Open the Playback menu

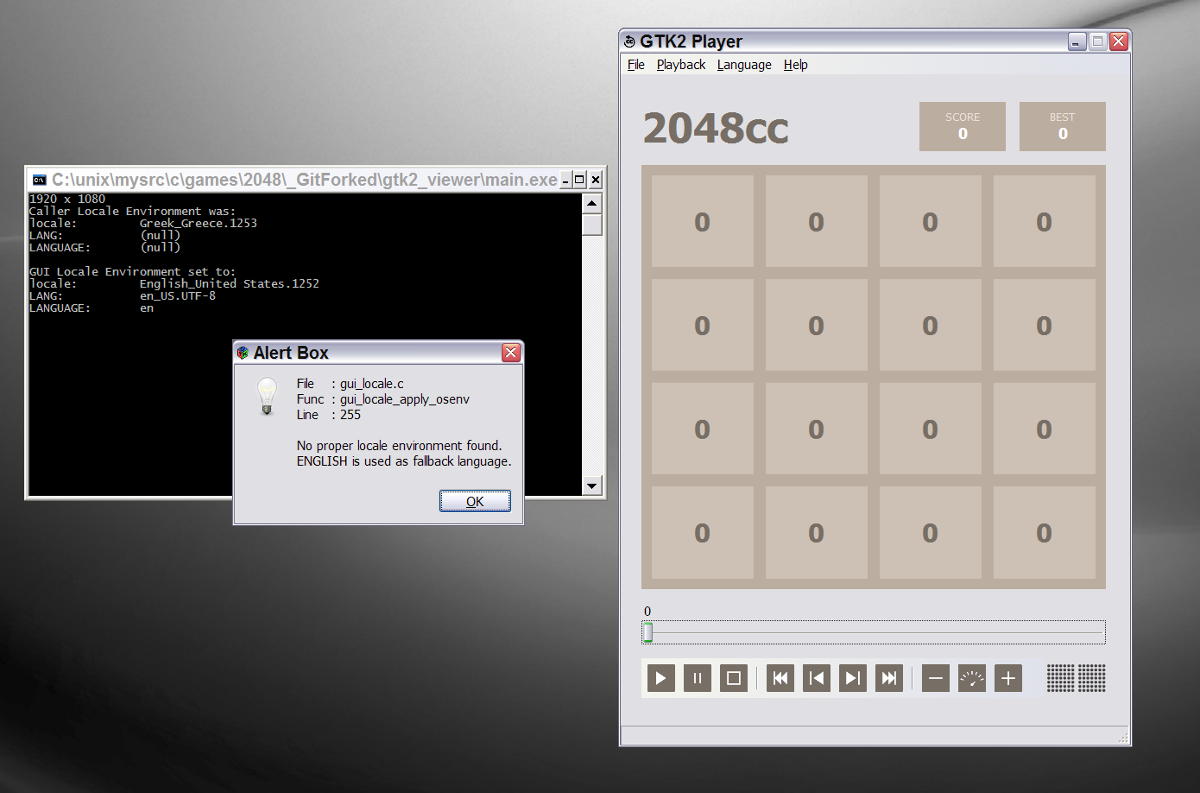(x=681, y=65)
